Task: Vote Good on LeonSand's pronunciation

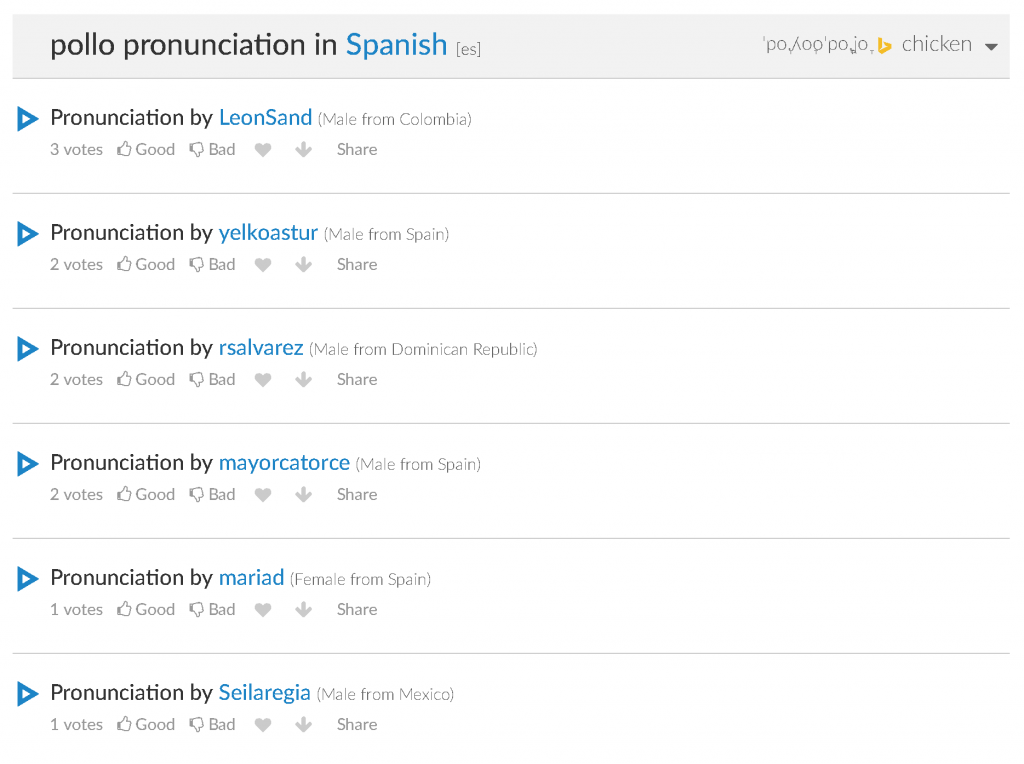Action: (146, 150)
